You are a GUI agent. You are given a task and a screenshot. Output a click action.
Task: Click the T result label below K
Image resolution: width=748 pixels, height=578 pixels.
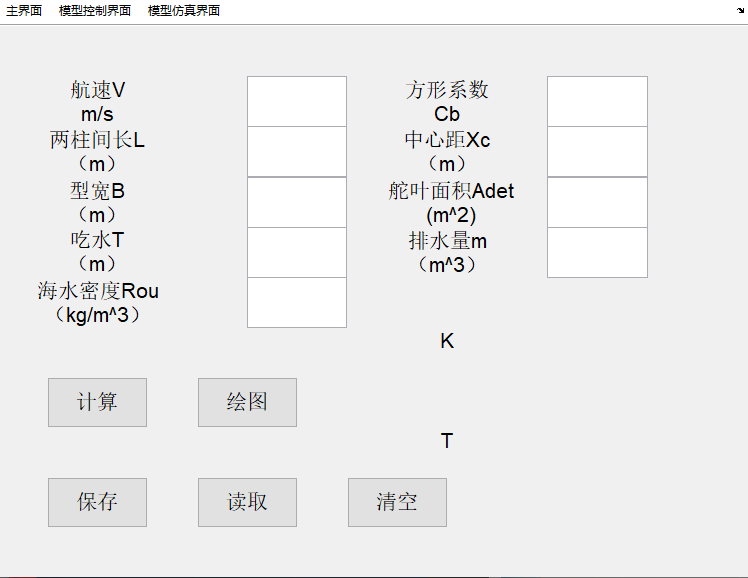pyautogui.click(x=447, y=441)
